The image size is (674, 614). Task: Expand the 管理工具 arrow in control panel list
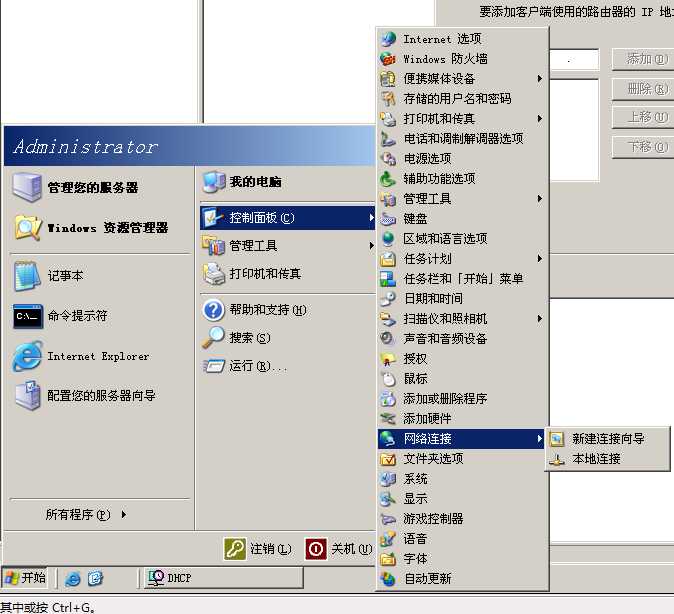(x=539, y=199)
